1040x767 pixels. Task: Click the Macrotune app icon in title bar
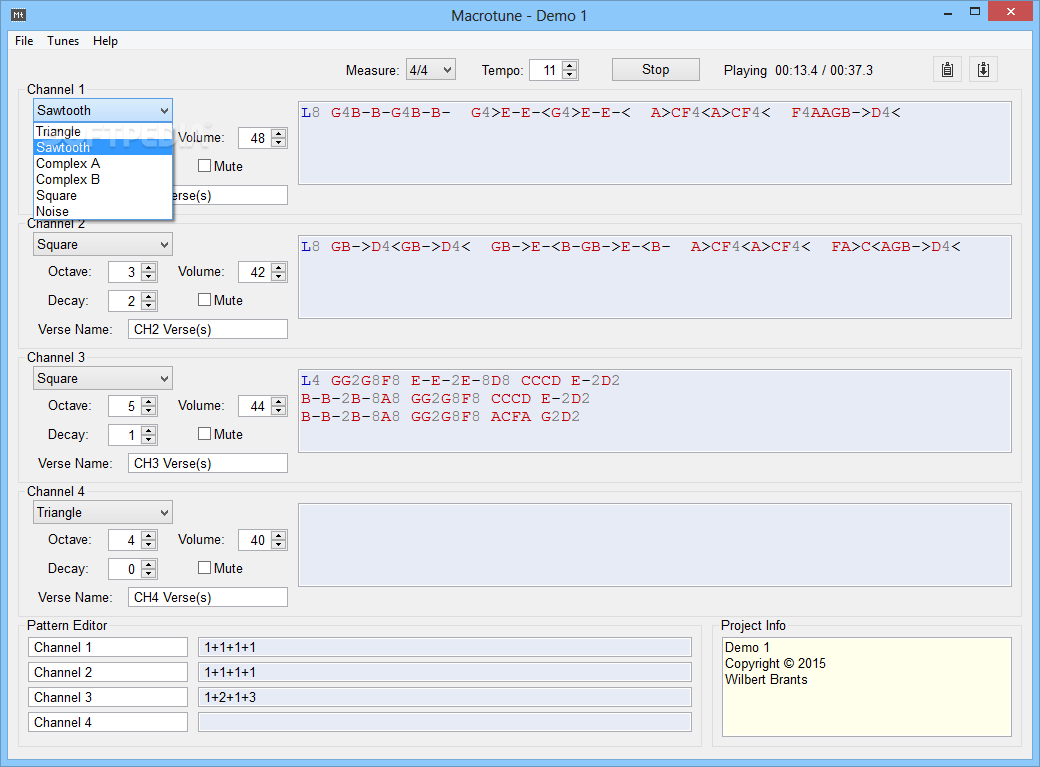[17, 15]
